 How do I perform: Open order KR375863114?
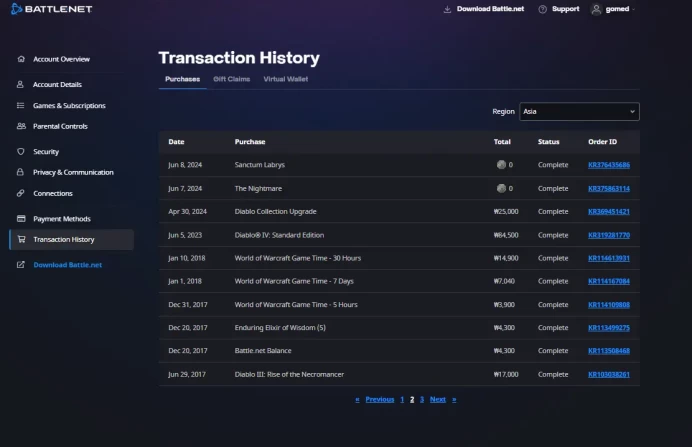click(609, 188)
